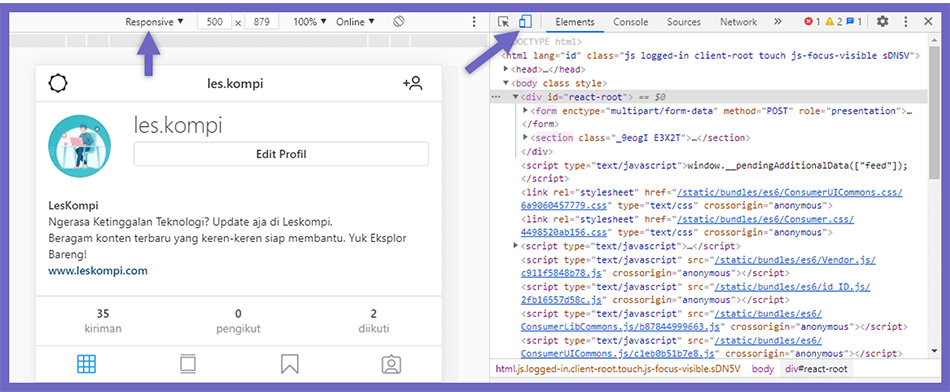This screenshot has width=950, height=392.
Task: Click the red error count indicator
Action: pos(812,22)
